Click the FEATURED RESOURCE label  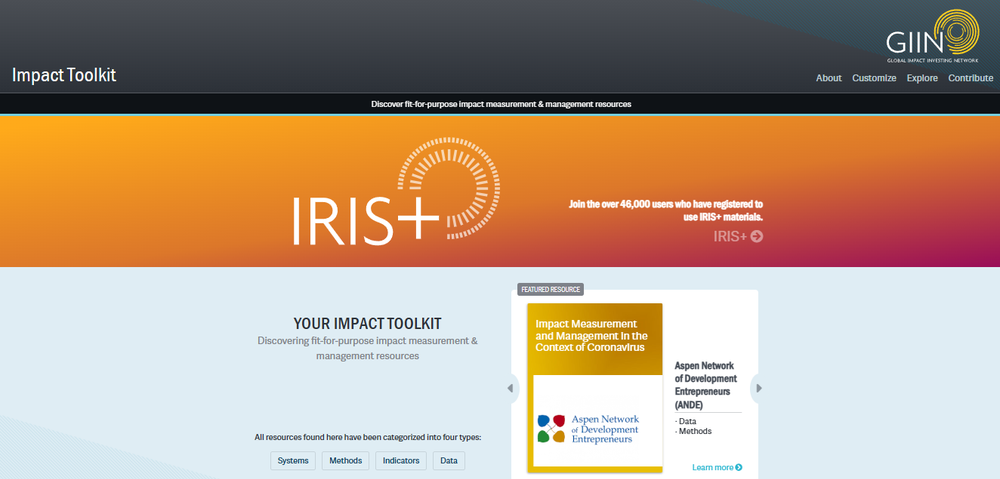coord(550,290)
